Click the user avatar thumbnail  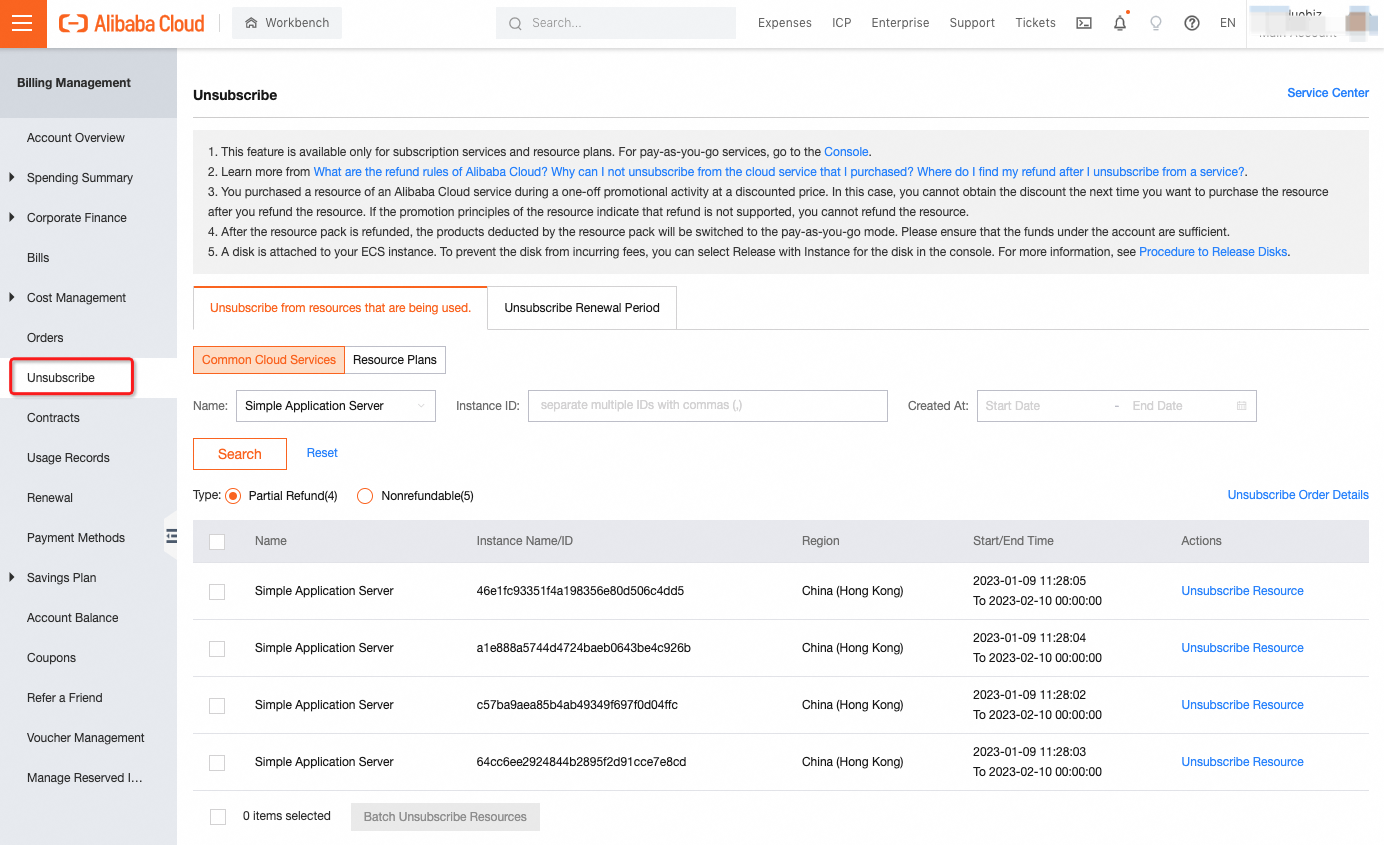[1357, 21]
